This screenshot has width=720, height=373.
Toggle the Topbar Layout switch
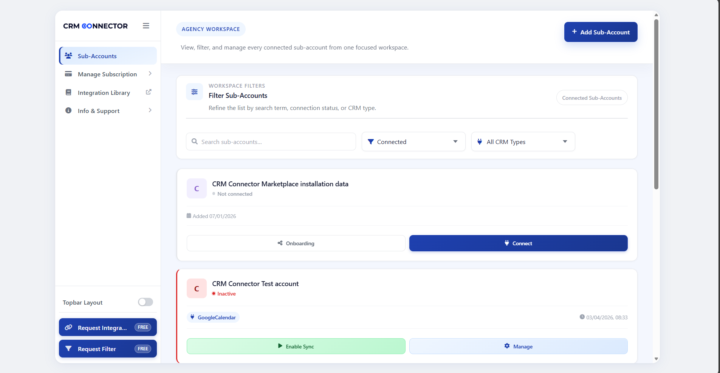coord(145,302)
